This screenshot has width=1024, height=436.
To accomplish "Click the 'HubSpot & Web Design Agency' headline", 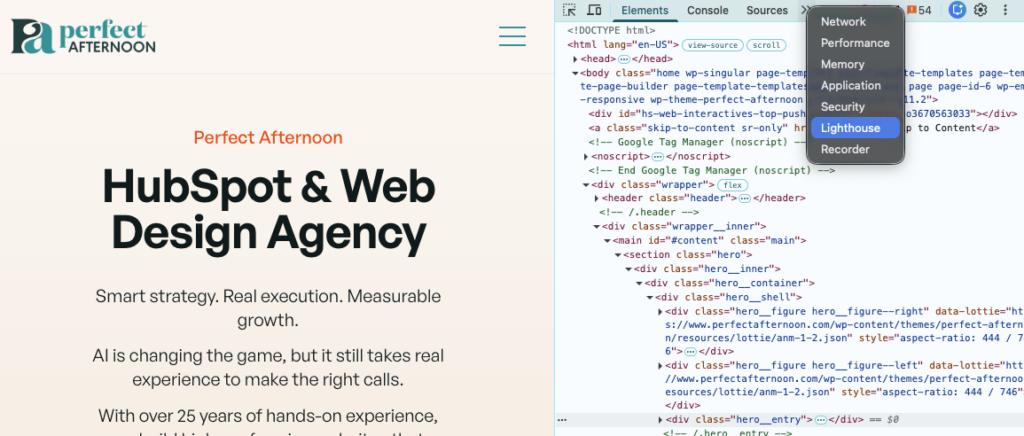I will 268,210.
